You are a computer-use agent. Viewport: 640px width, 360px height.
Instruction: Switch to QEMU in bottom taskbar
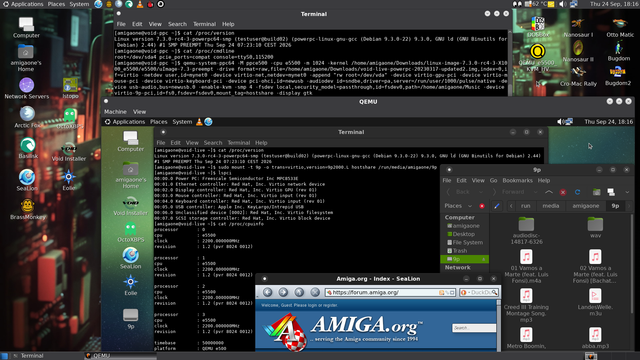pyautogui.click(x=120, y=356)
